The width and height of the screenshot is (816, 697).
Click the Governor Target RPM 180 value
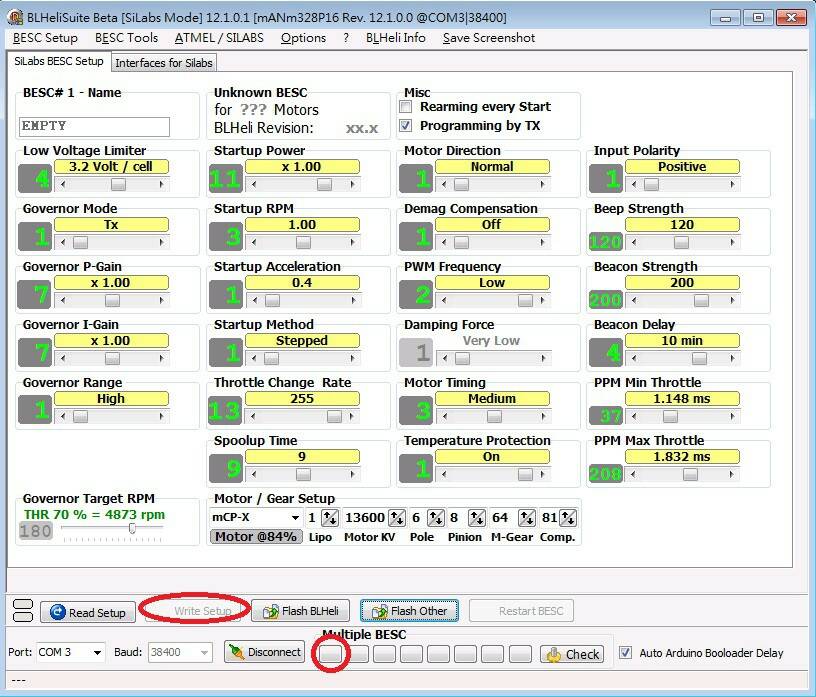pyautogui.click(x=35, y=531)
